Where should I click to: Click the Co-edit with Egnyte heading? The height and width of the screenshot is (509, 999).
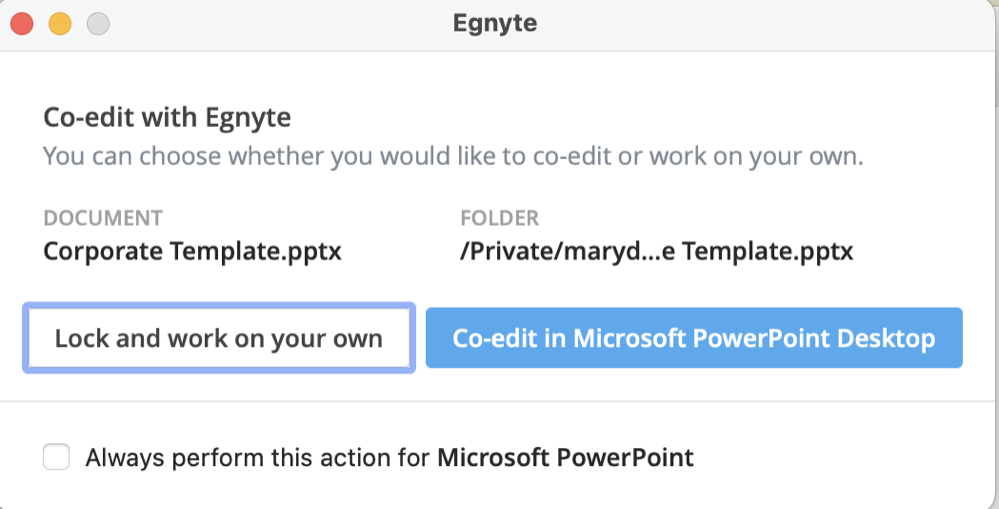tap(167, 118)
